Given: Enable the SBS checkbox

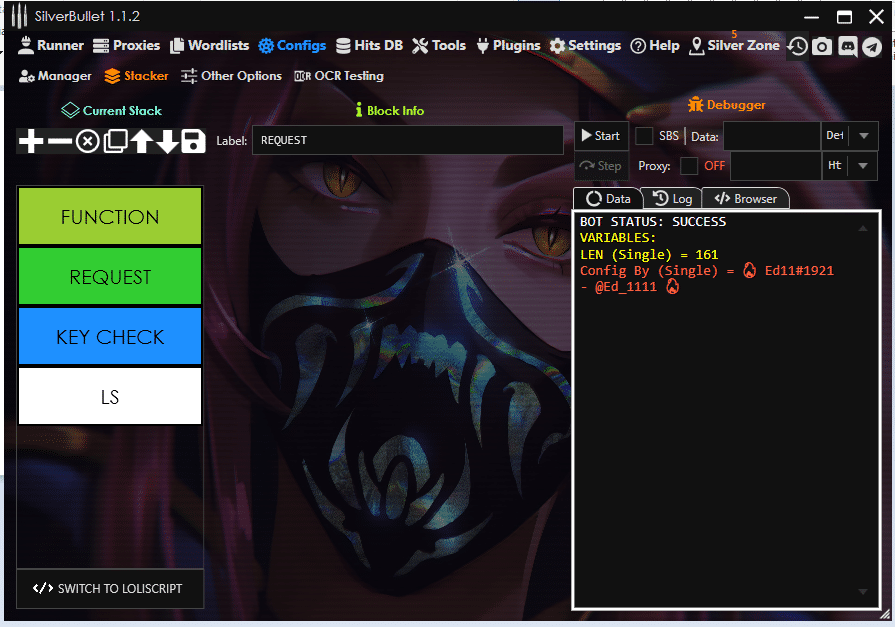Looking at the screenshot, I should pyautogui.click(x=644, y=136).
